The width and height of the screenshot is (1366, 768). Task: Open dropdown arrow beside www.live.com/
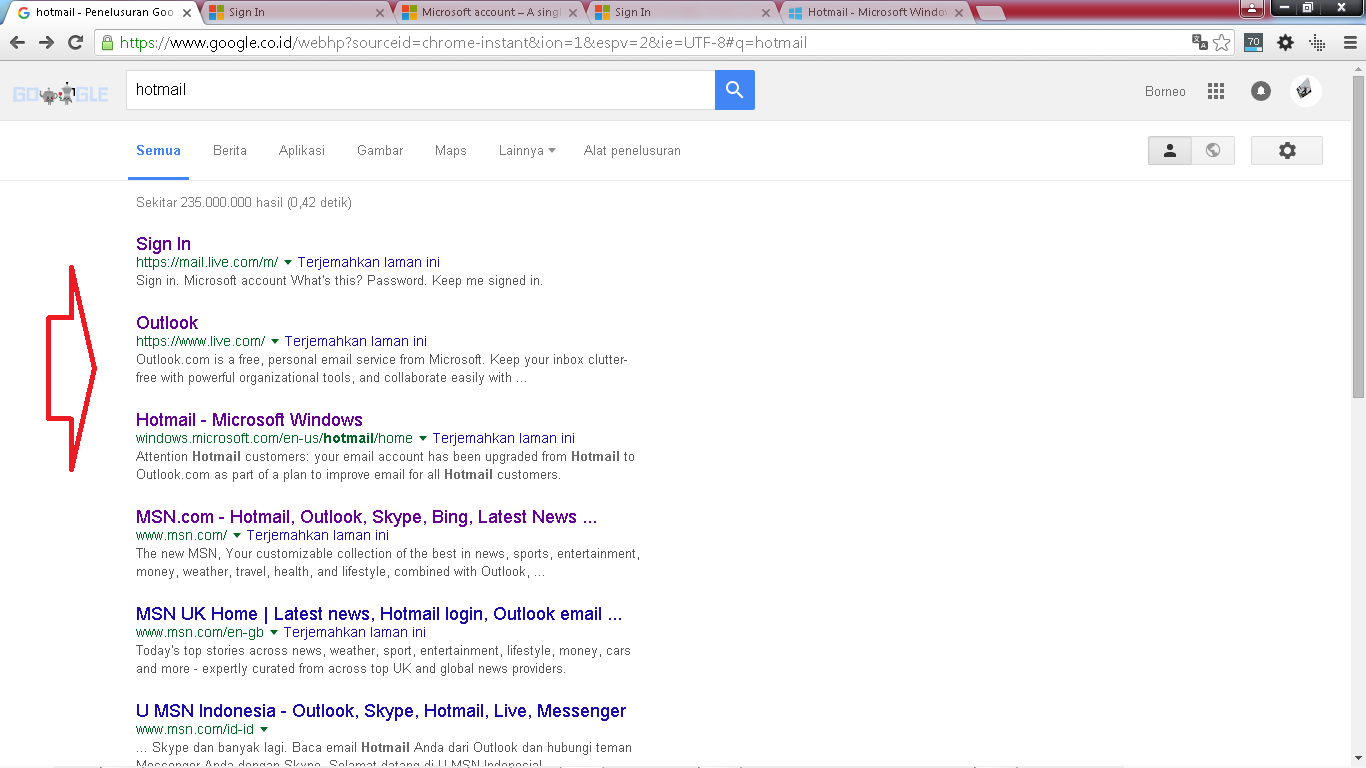pyautogui.click(x=275, y=341)
